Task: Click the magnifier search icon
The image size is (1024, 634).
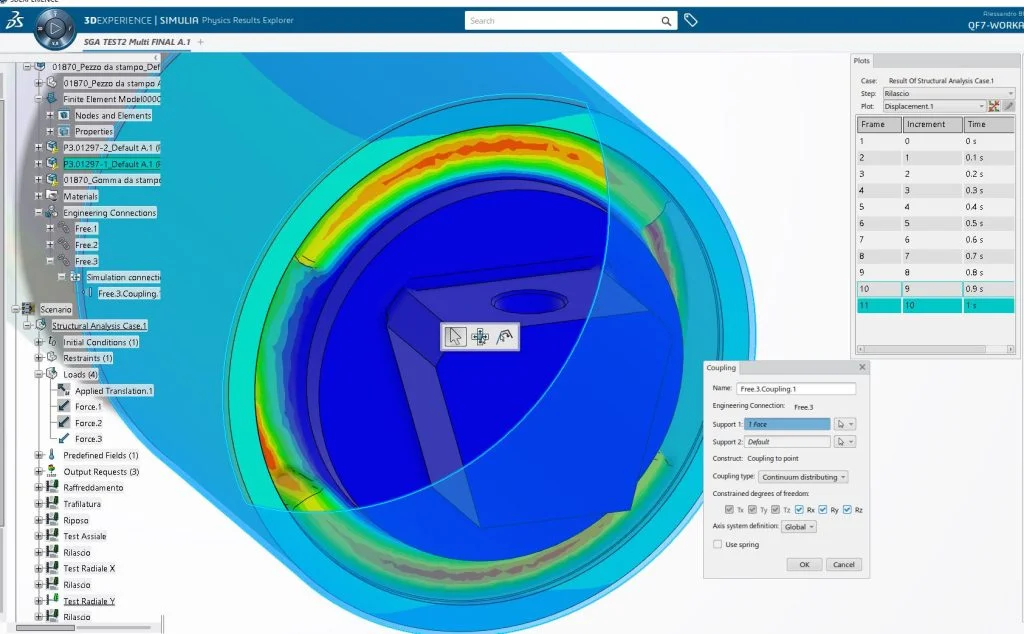Action: [x=667, y=21]
